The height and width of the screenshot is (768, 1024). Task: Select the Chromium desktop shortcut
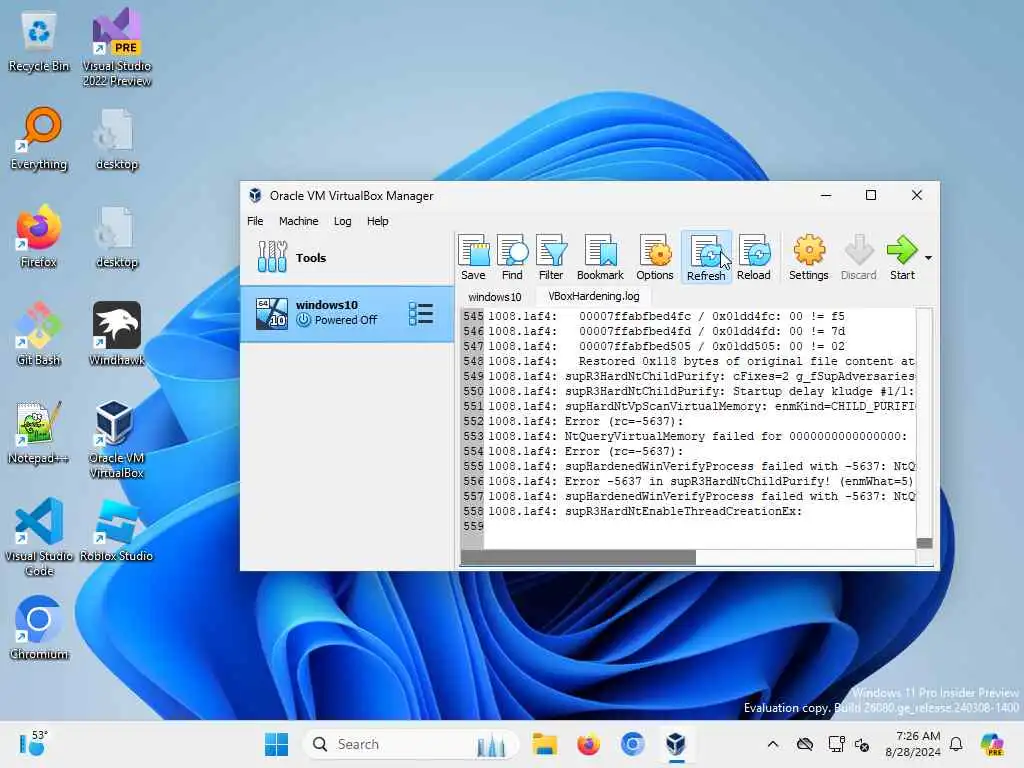click(x=39, y=628)
